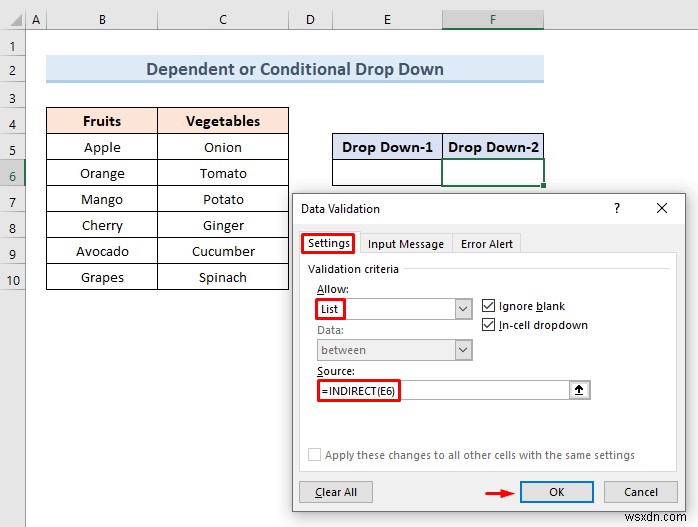Select the Avocado cell
The width and height of the screenshot is (698, 527).
102,251
